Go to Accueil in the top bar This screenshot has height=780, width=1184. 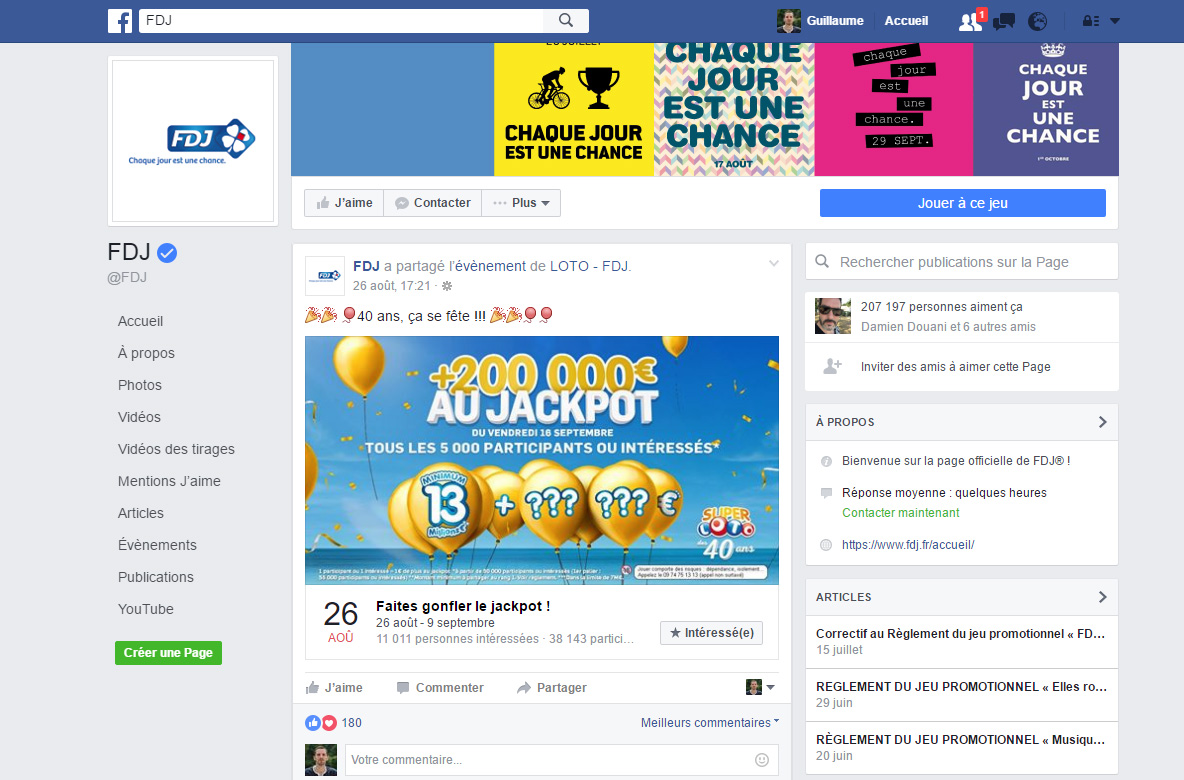coord(906,20)
